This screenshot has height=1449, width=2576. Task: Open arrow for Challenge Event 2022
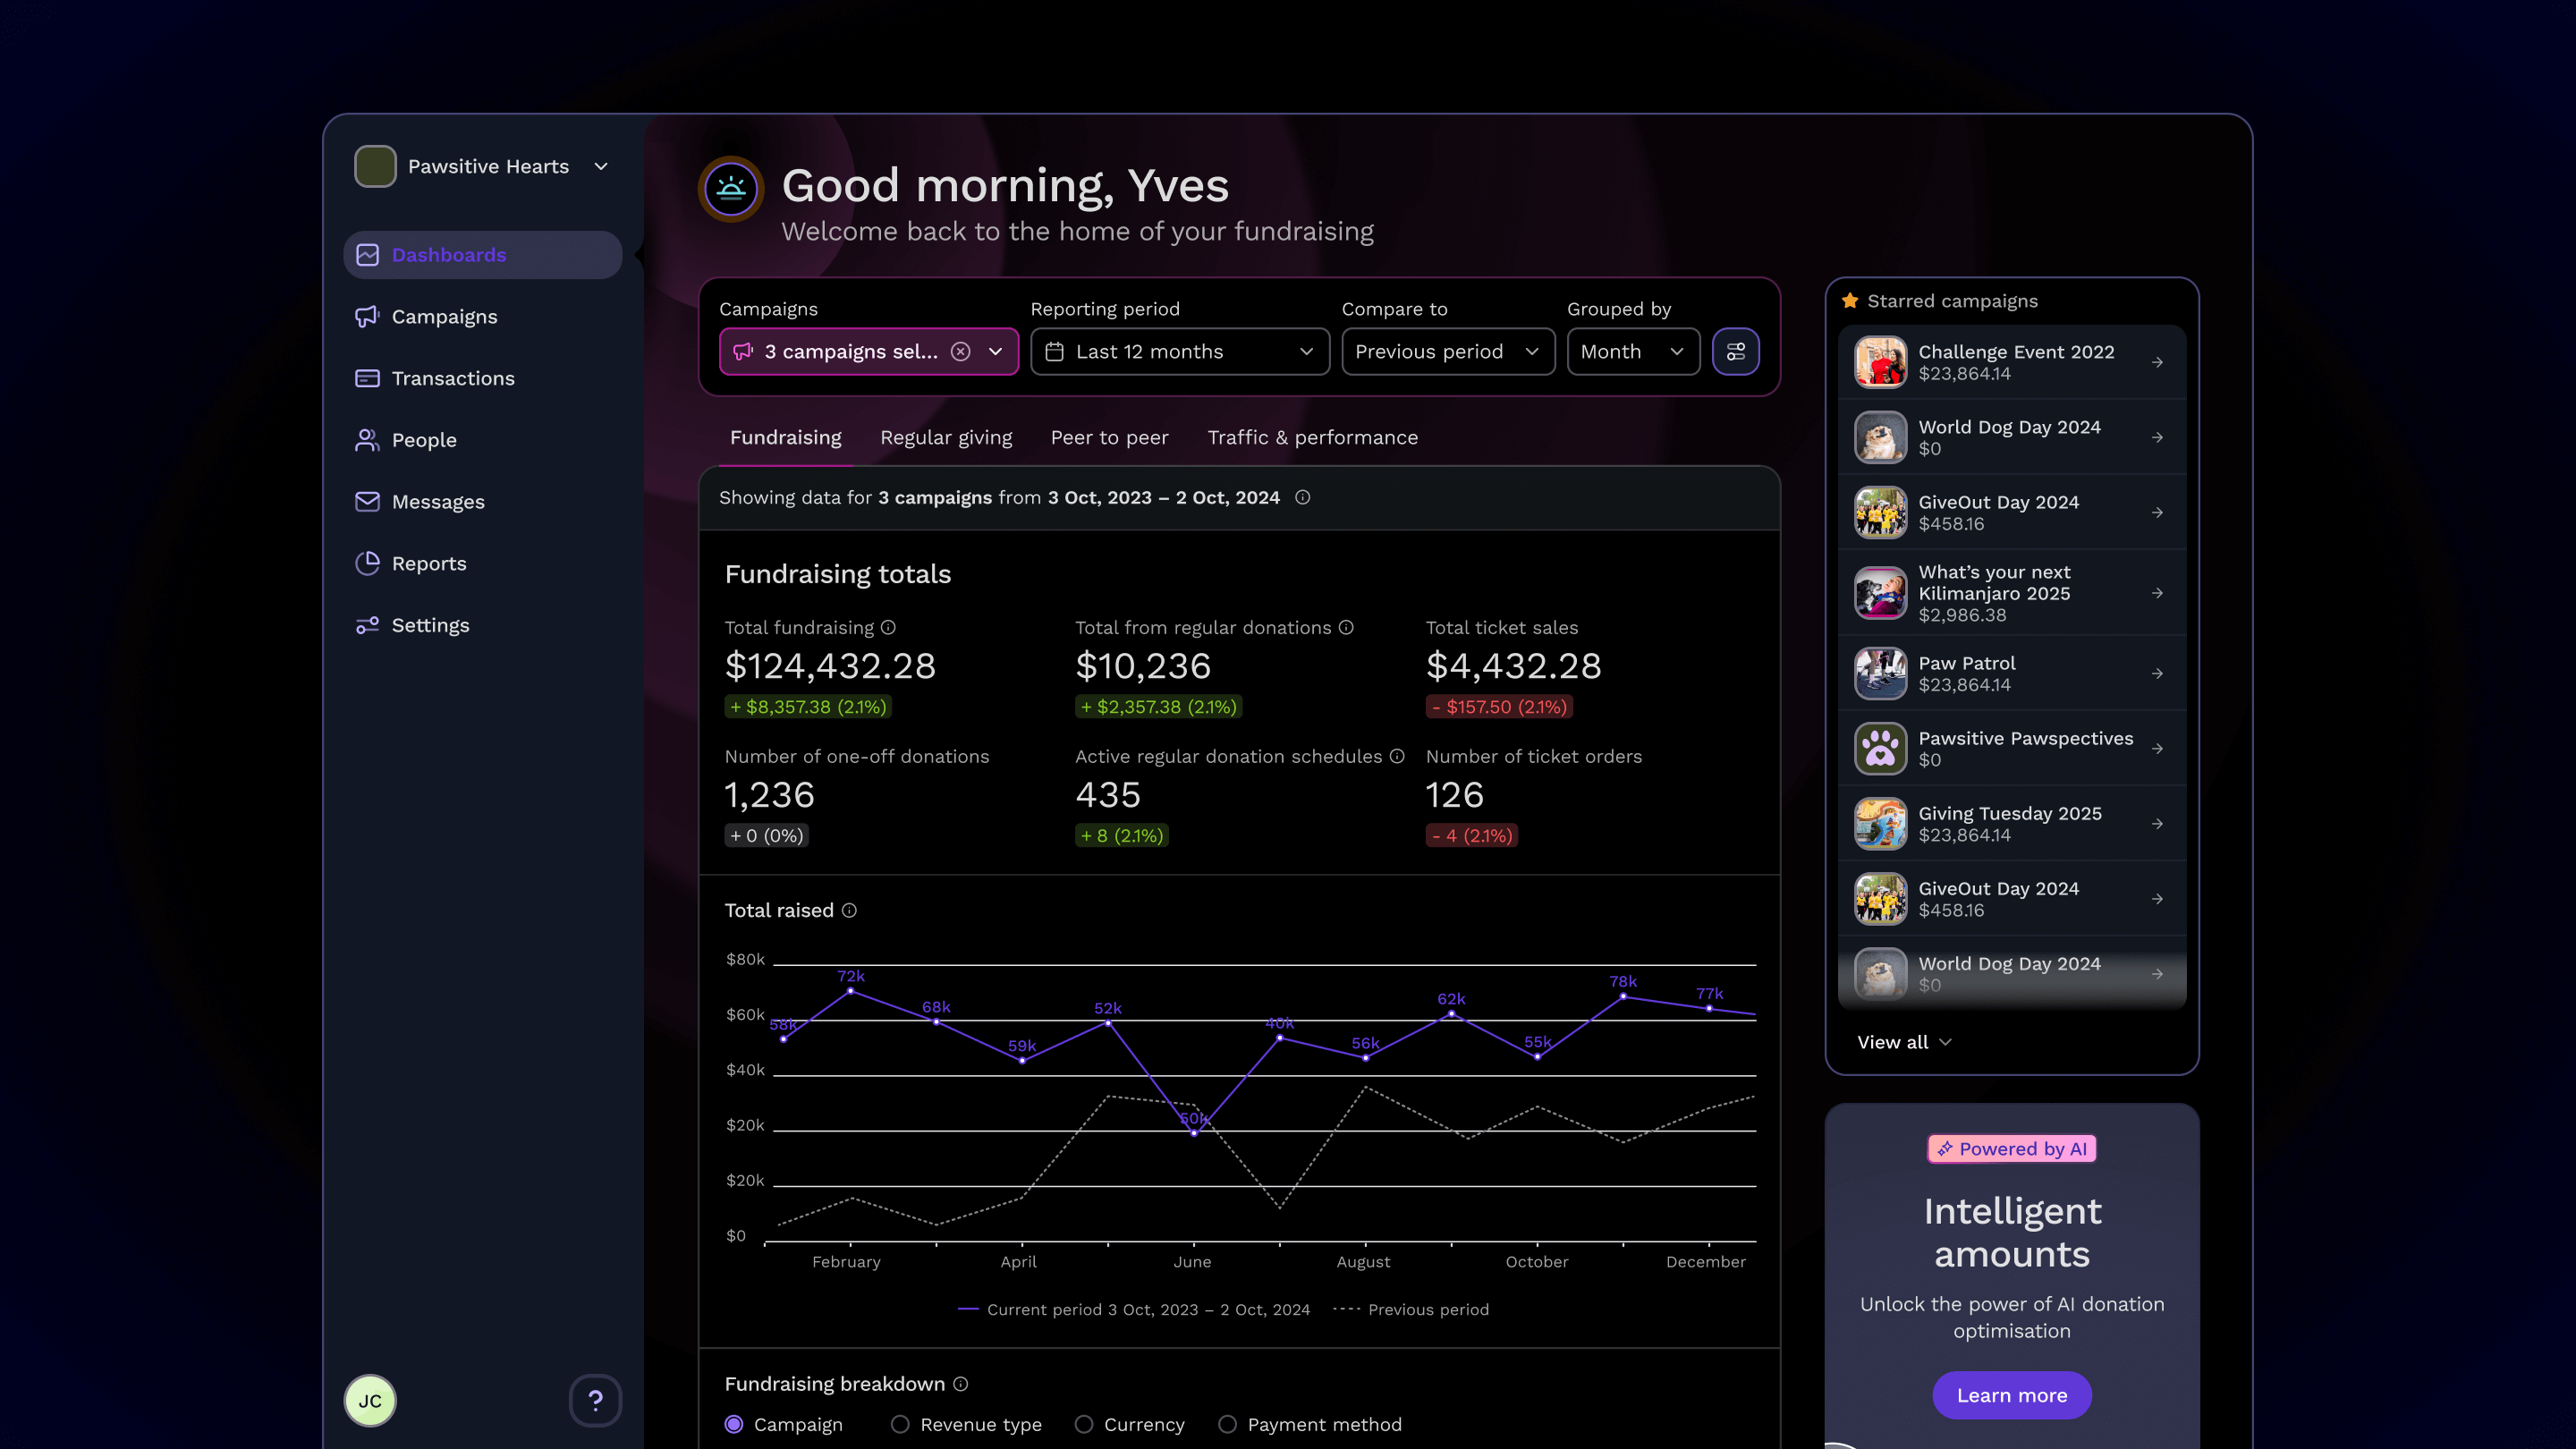pos(2157,362)
